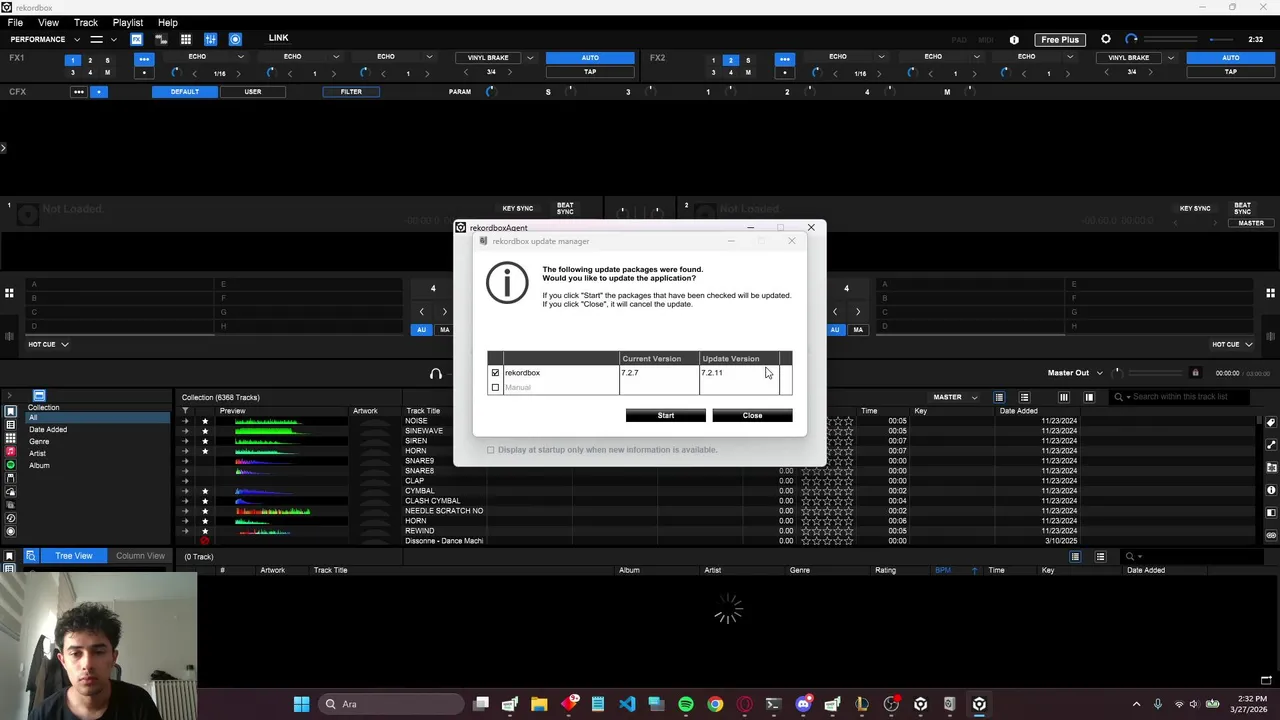Click the split-window icon above Collection tree
Image resolution: width=1280 pixels, height=720 pixels.
point(39,396)
